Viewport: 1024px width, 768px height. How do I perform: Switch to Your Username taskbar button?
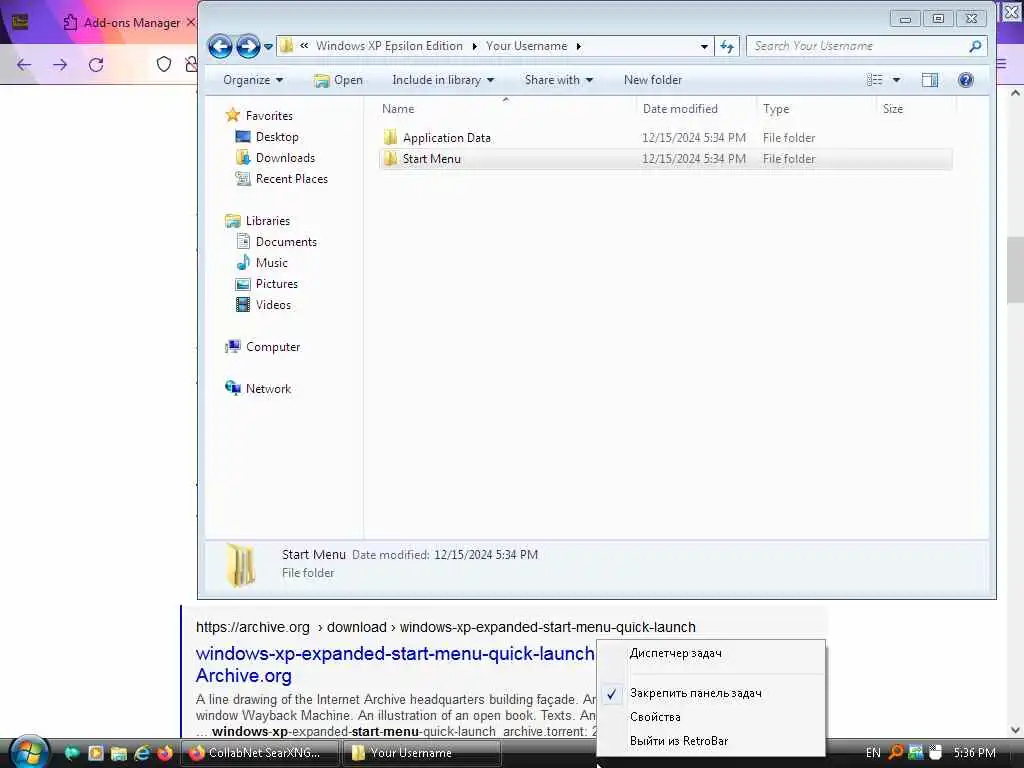click(422, 753)
